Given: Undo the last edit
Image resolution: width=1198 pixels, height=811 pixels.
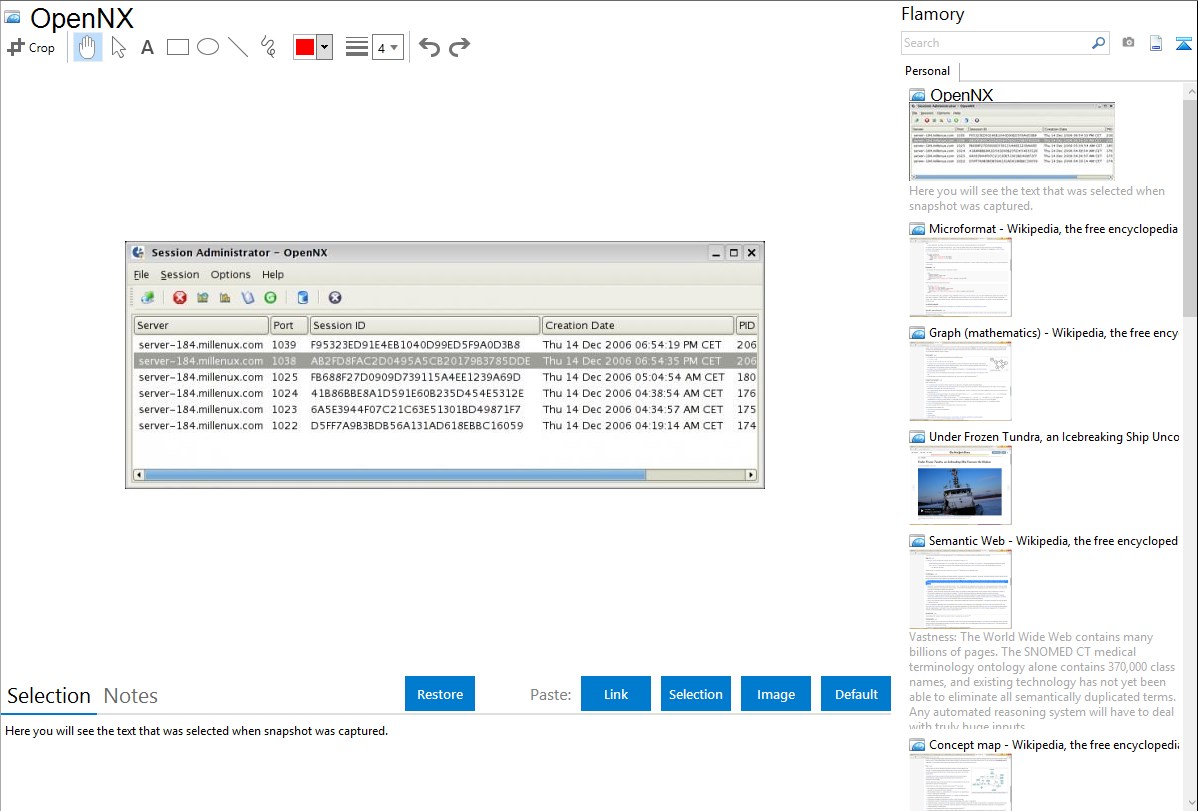Looking at the screenshot, I should point(429,47).
